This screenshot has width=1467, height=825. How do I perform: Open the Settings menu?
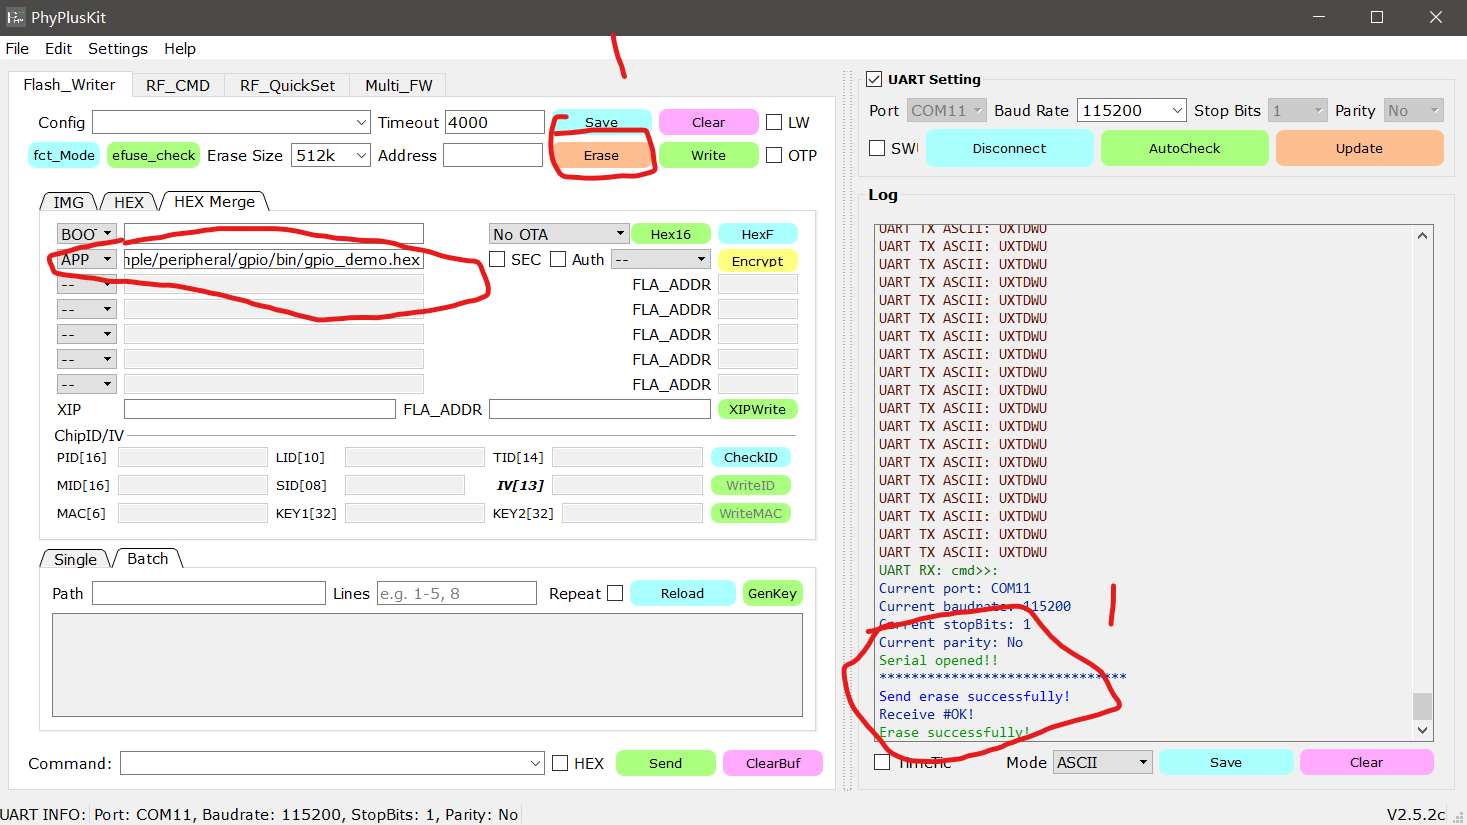(117, 49)
